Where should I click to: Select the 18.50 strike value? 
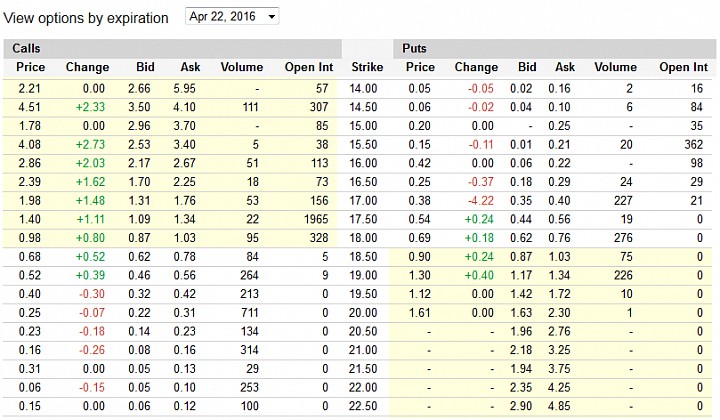363,257
